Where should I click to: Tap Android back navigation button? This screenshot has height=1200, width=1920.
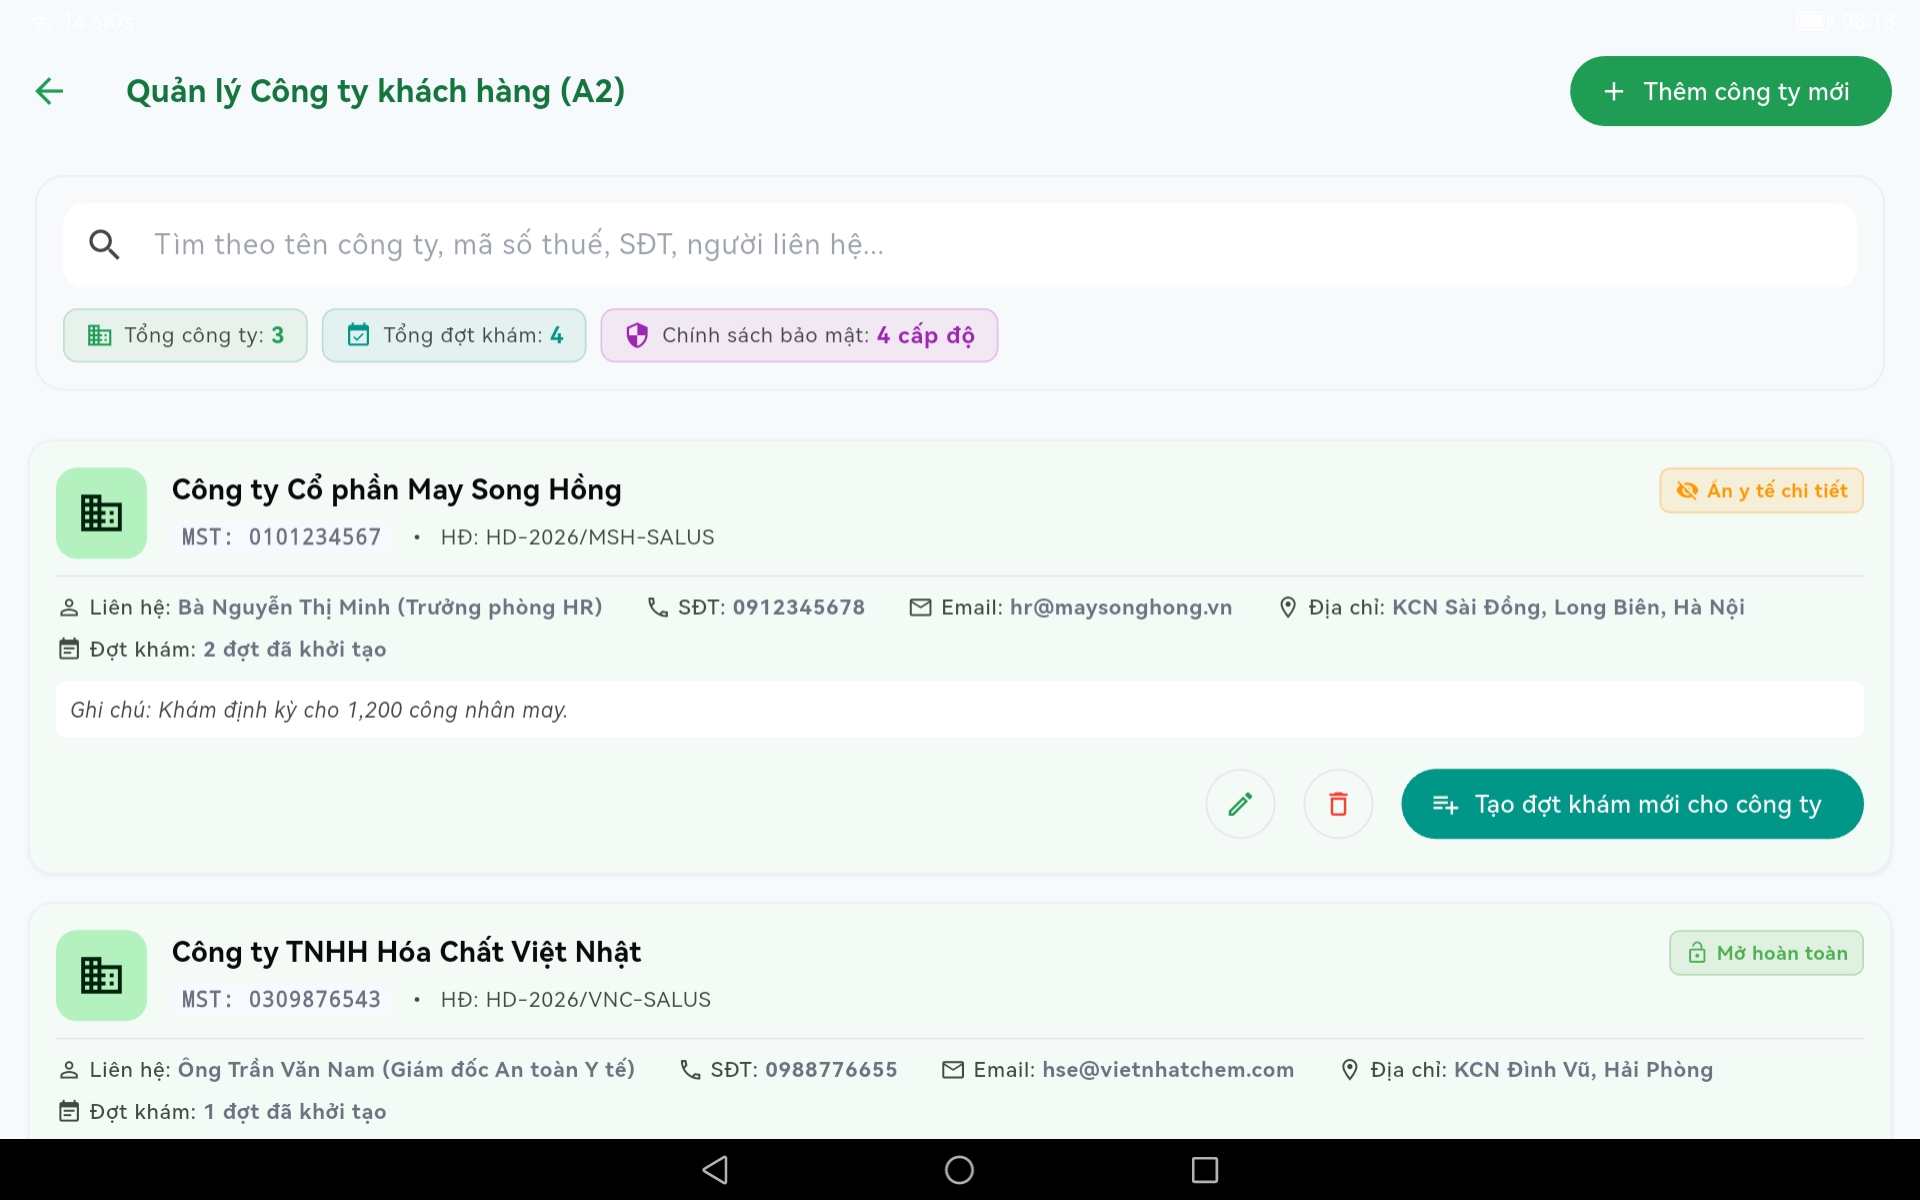(715, 1170)
